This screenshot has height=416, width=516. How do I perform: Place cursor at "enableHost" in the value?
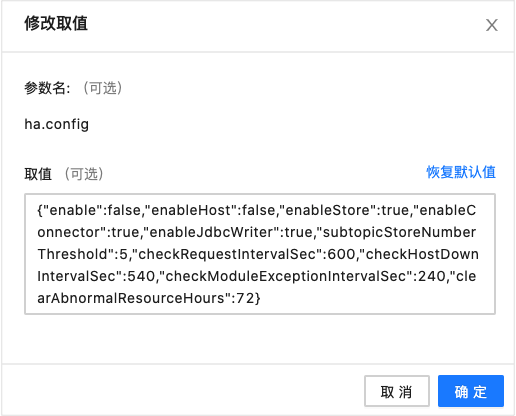(191, 210)
